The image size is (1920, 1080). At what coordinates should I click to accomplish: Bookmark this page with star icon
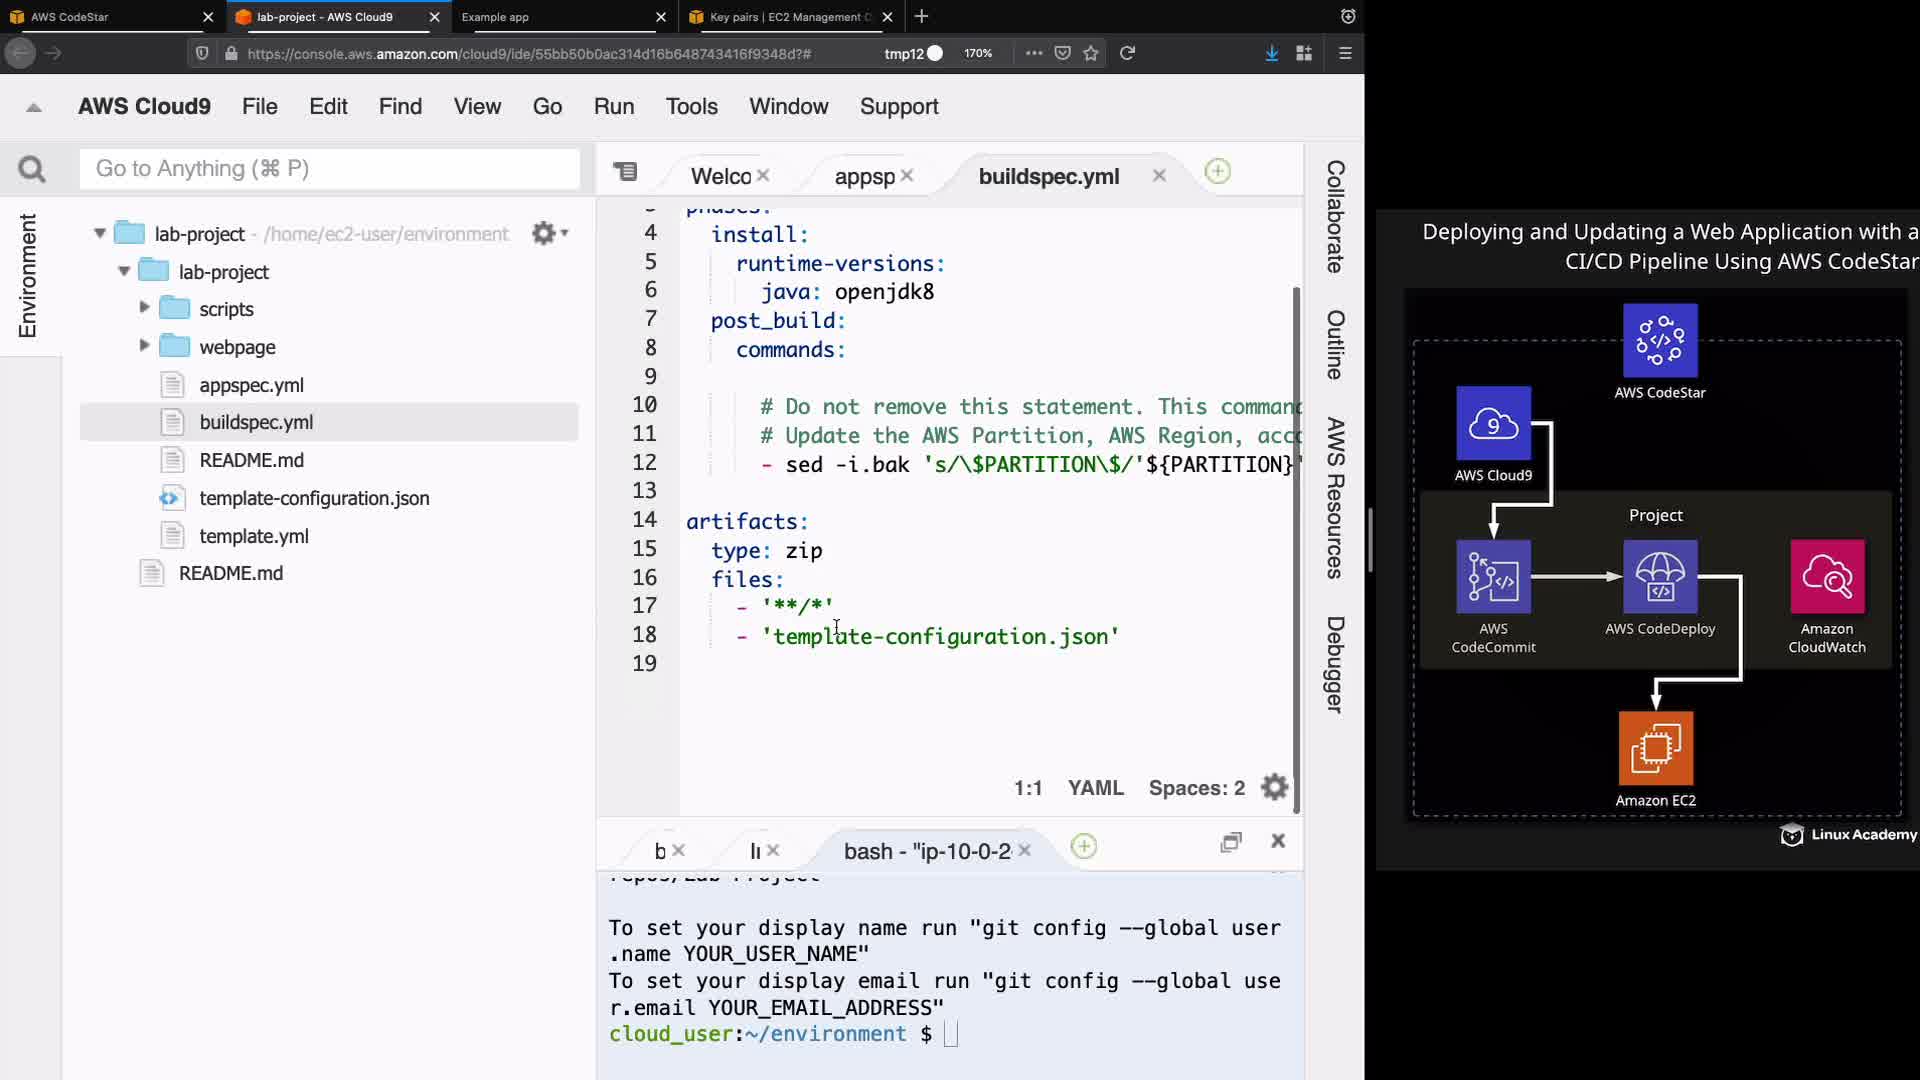pos(1091,53)
